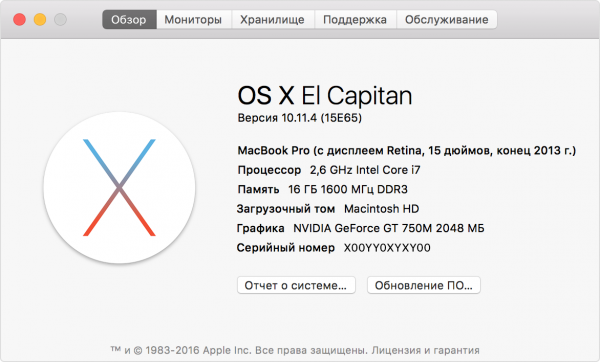Select the 2,6 GHz Intel Core i7 value
This screenshot has height=362, width=600.
tap(365, 170)
